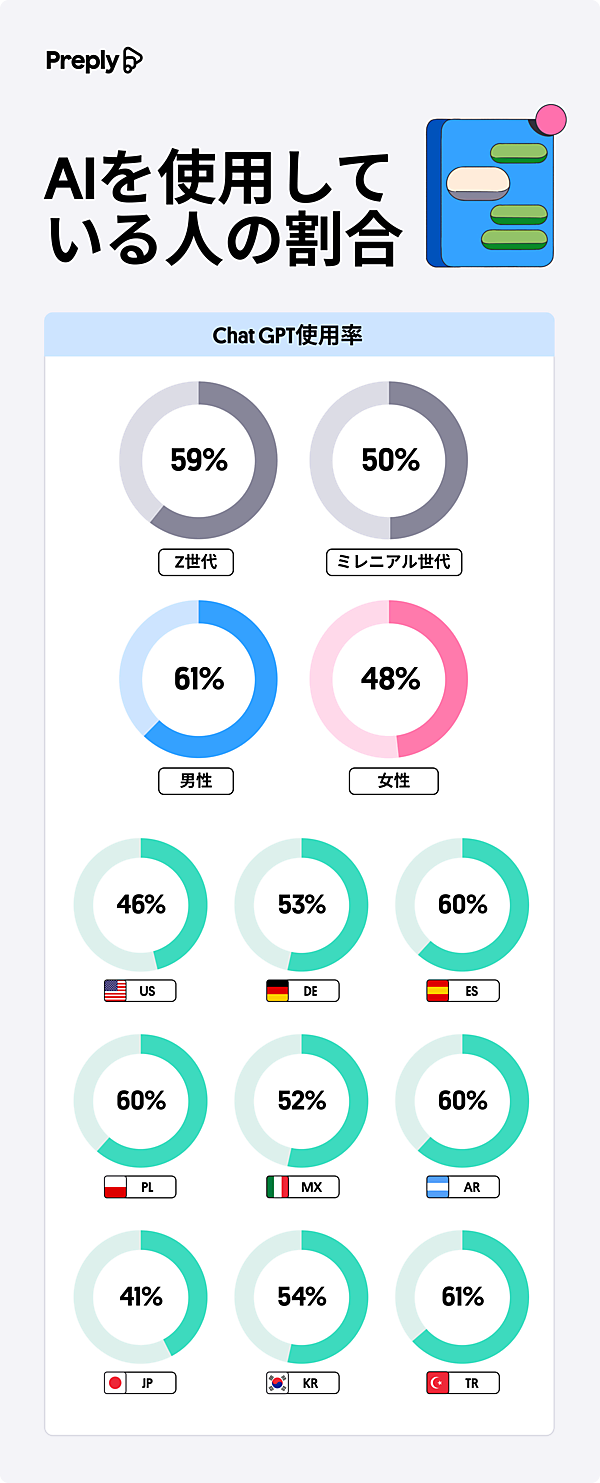Click the Preply logo
Screen dimensions: 600x1483
[94, 61]
